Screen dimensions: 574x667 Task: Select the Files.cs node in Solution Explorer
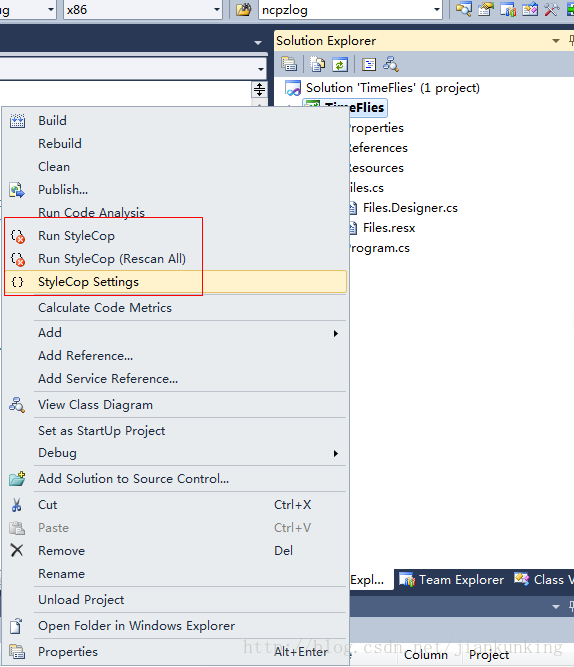pyautogui.click(x=366, y=188)
